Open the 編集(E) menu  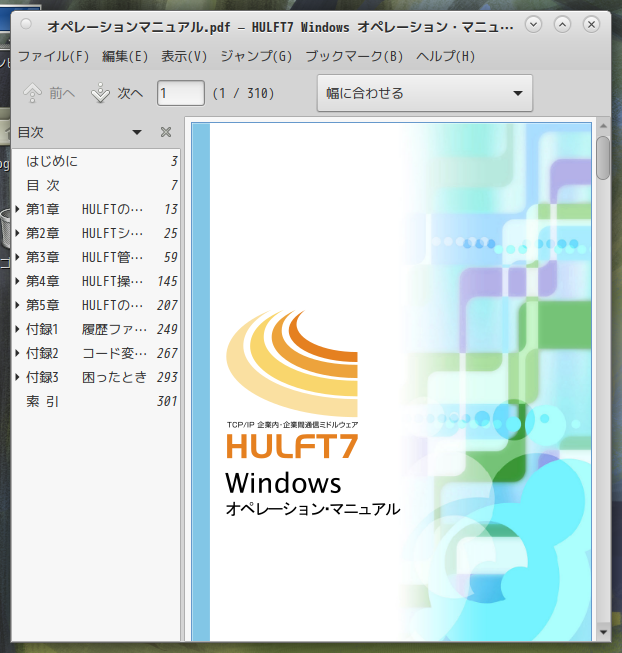pos(125,56)
